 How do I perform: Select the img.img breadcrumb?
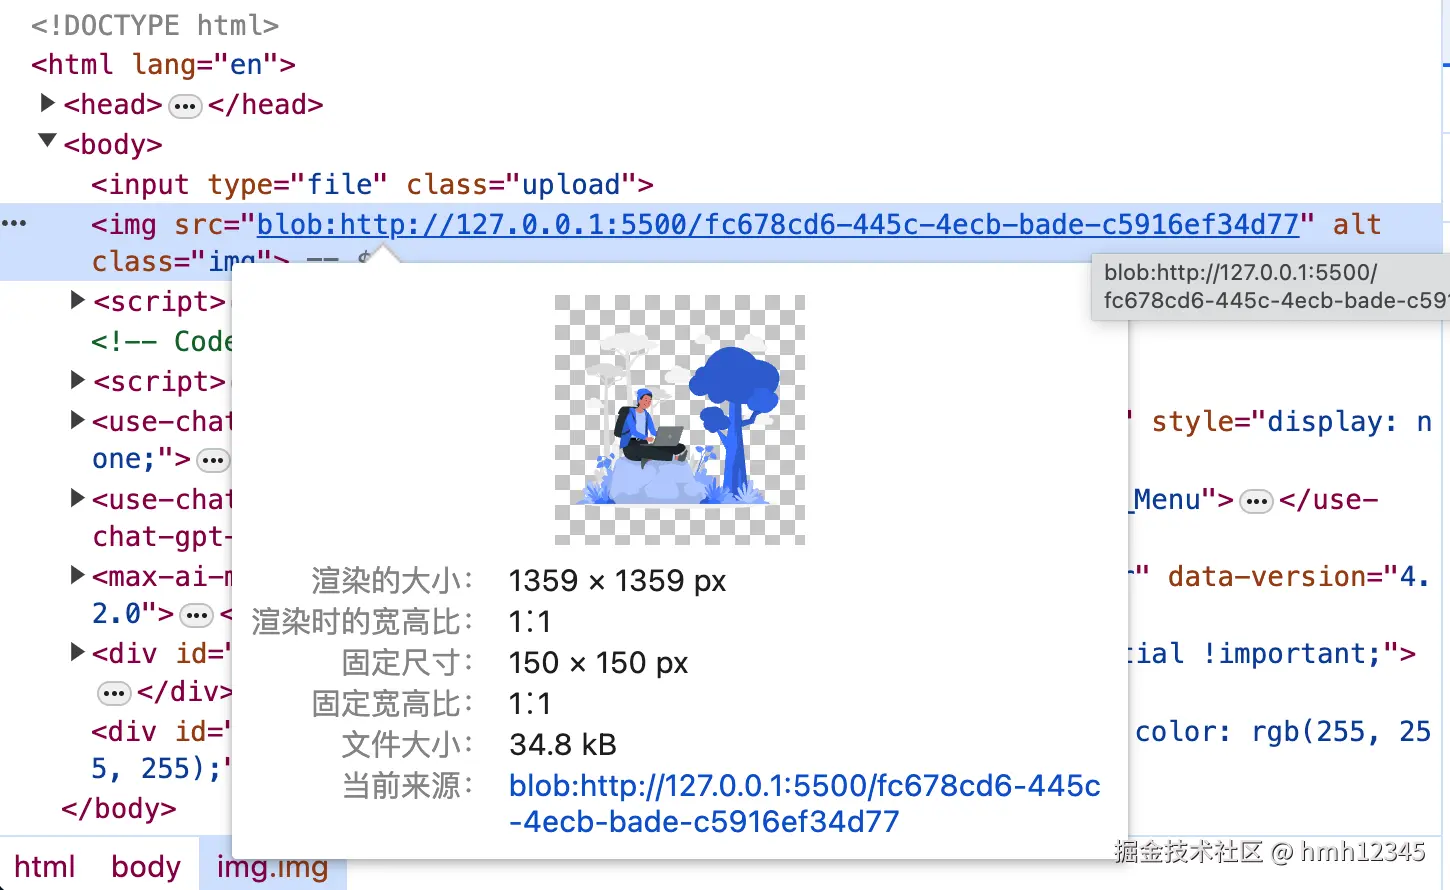pos(272,866)
